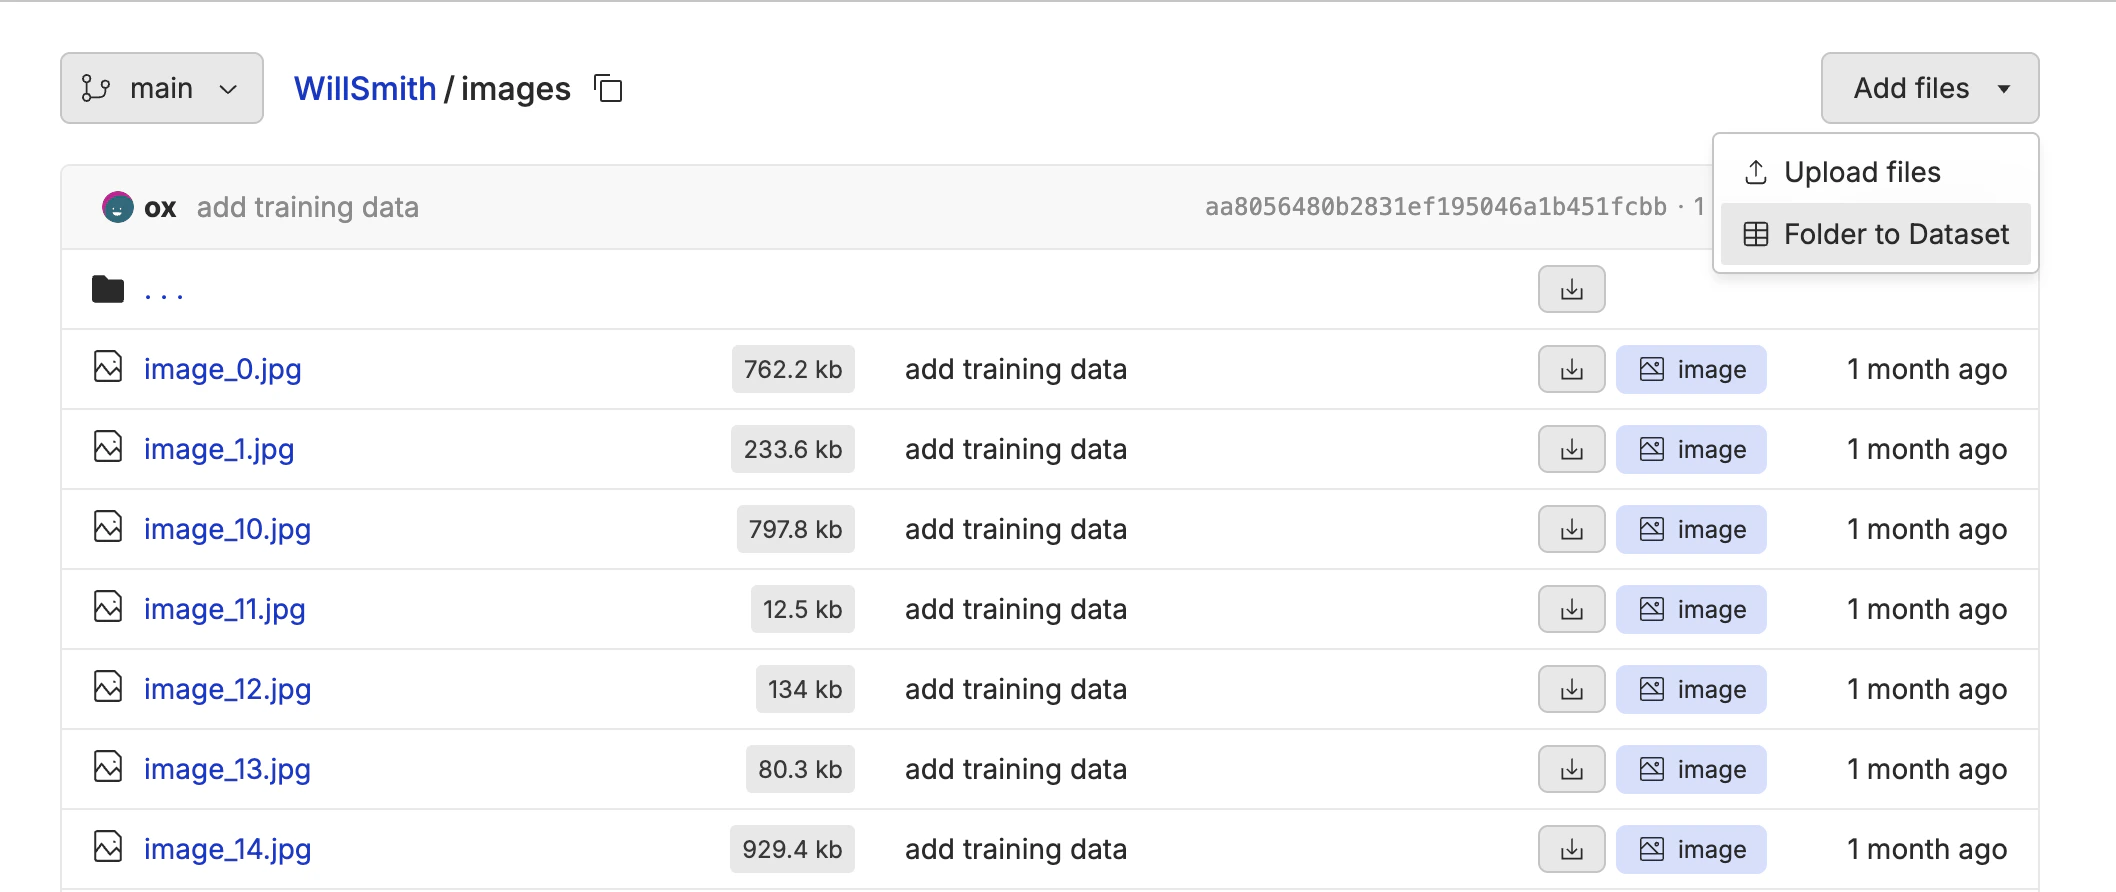Choose Folder to Dataset menu option
2116x892 pixels.
[x=1875, y=234]
